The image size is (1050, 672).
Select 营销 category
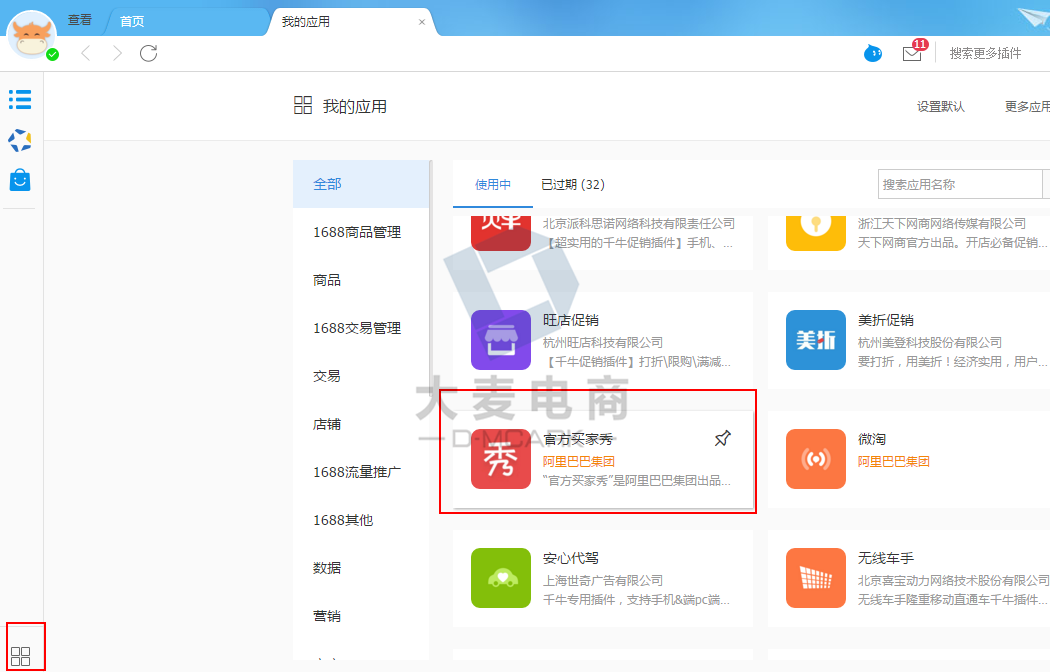point(361,616)
